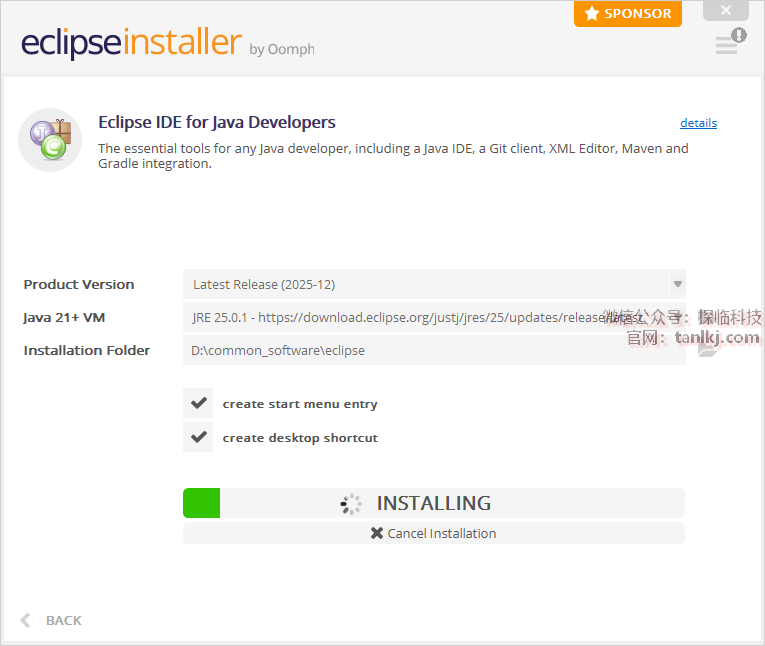Image resolution: width=765 pixels, height=646 pixels.
Task: Expand the Product Version dropdown arrow
Action: (x=677, y=284)
